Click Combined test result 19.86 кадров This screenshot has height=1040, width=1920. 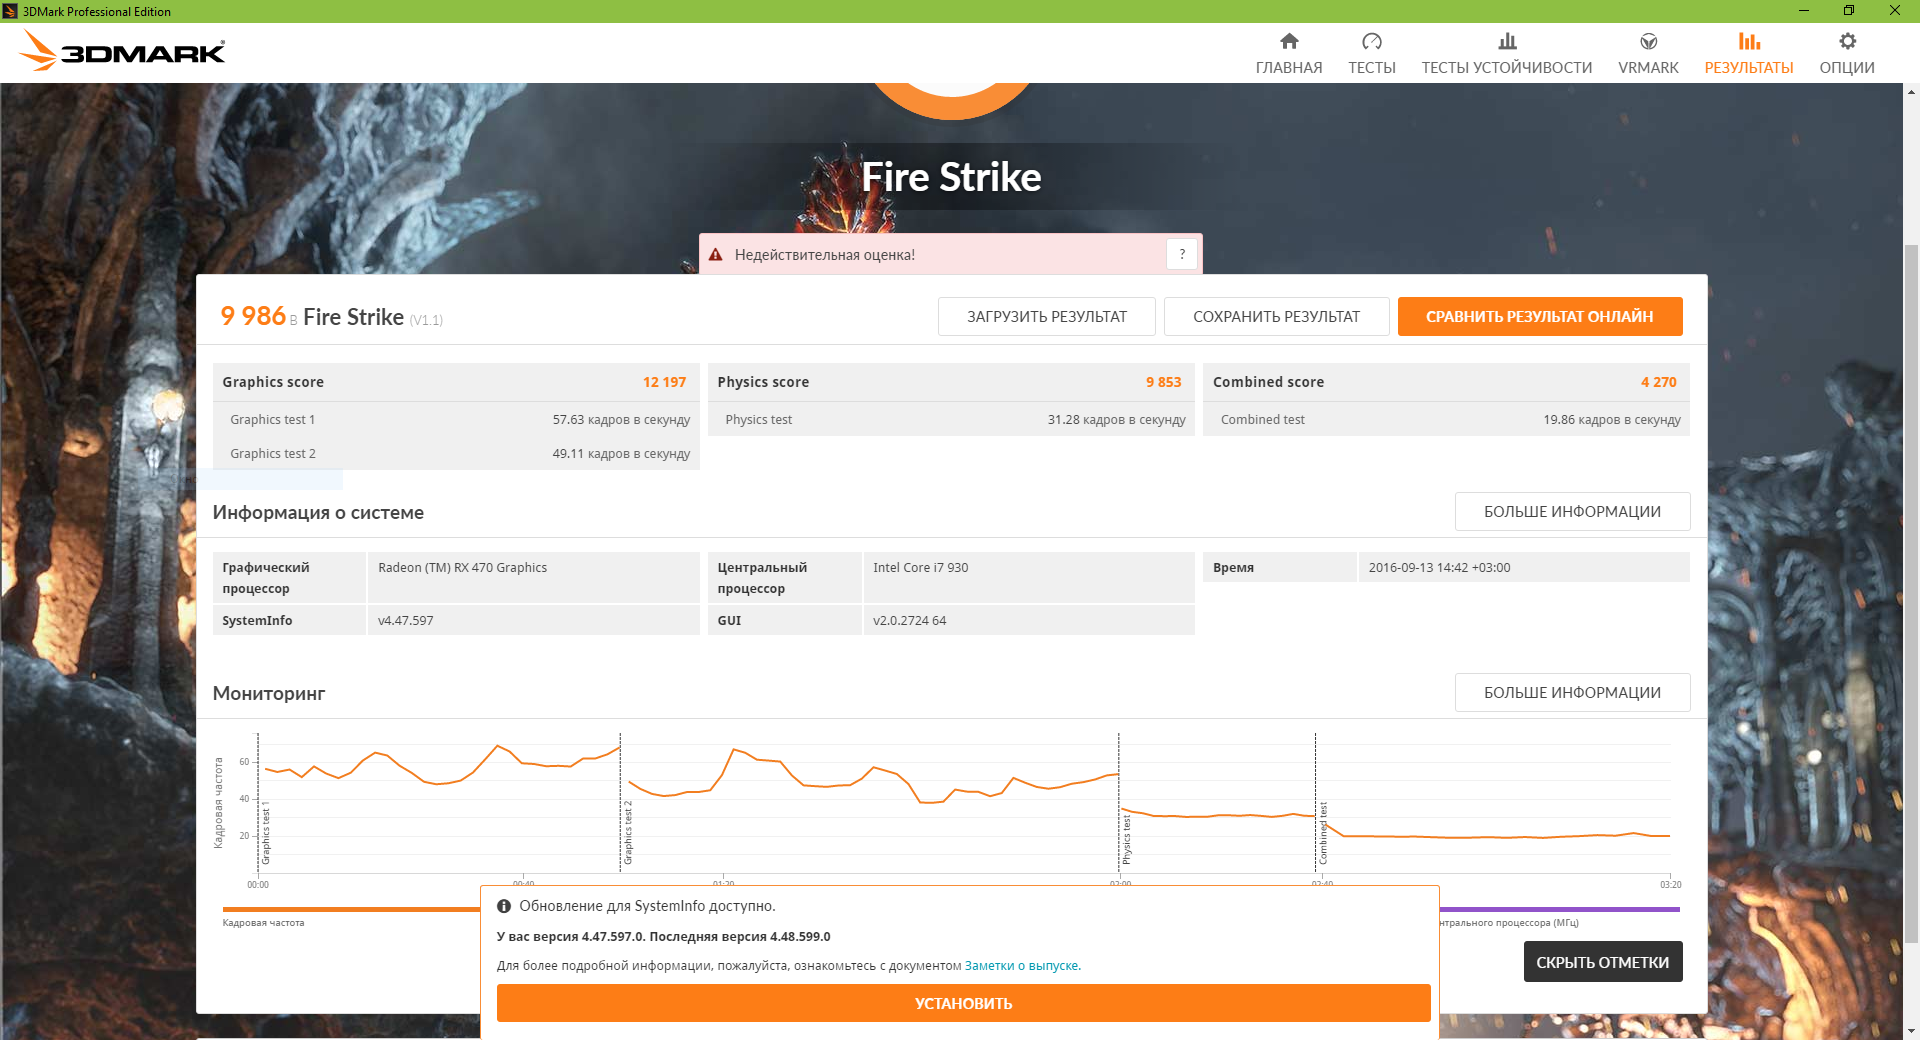1612,420
